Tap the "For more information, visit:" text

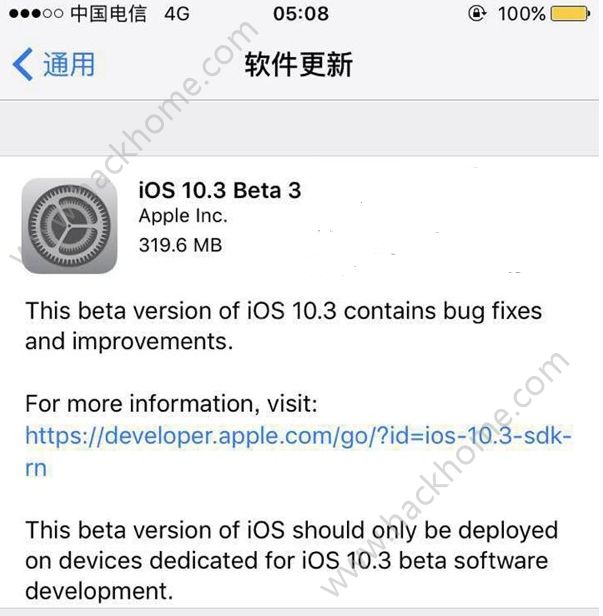[x=171, y=404]
